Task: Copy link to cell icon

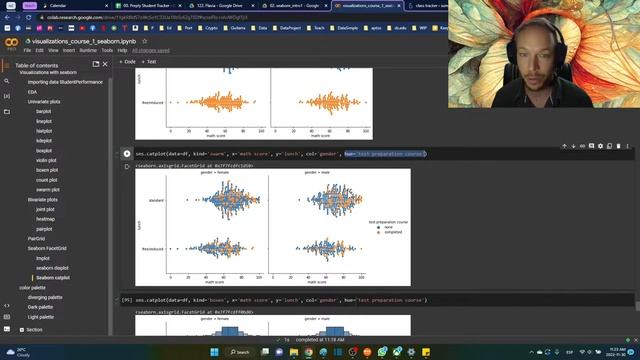Action: click(x=582, y=146)
